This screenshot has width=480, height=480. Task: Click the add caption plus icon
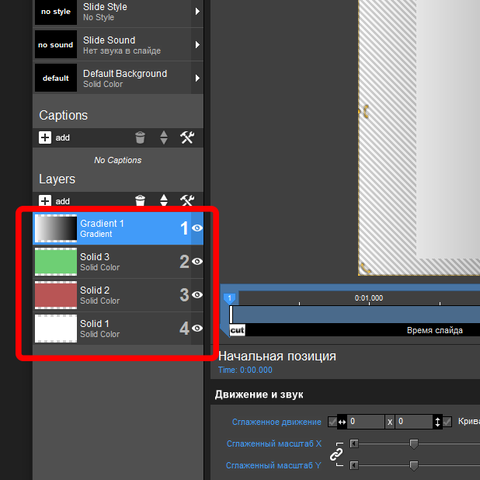click(45, 138)
